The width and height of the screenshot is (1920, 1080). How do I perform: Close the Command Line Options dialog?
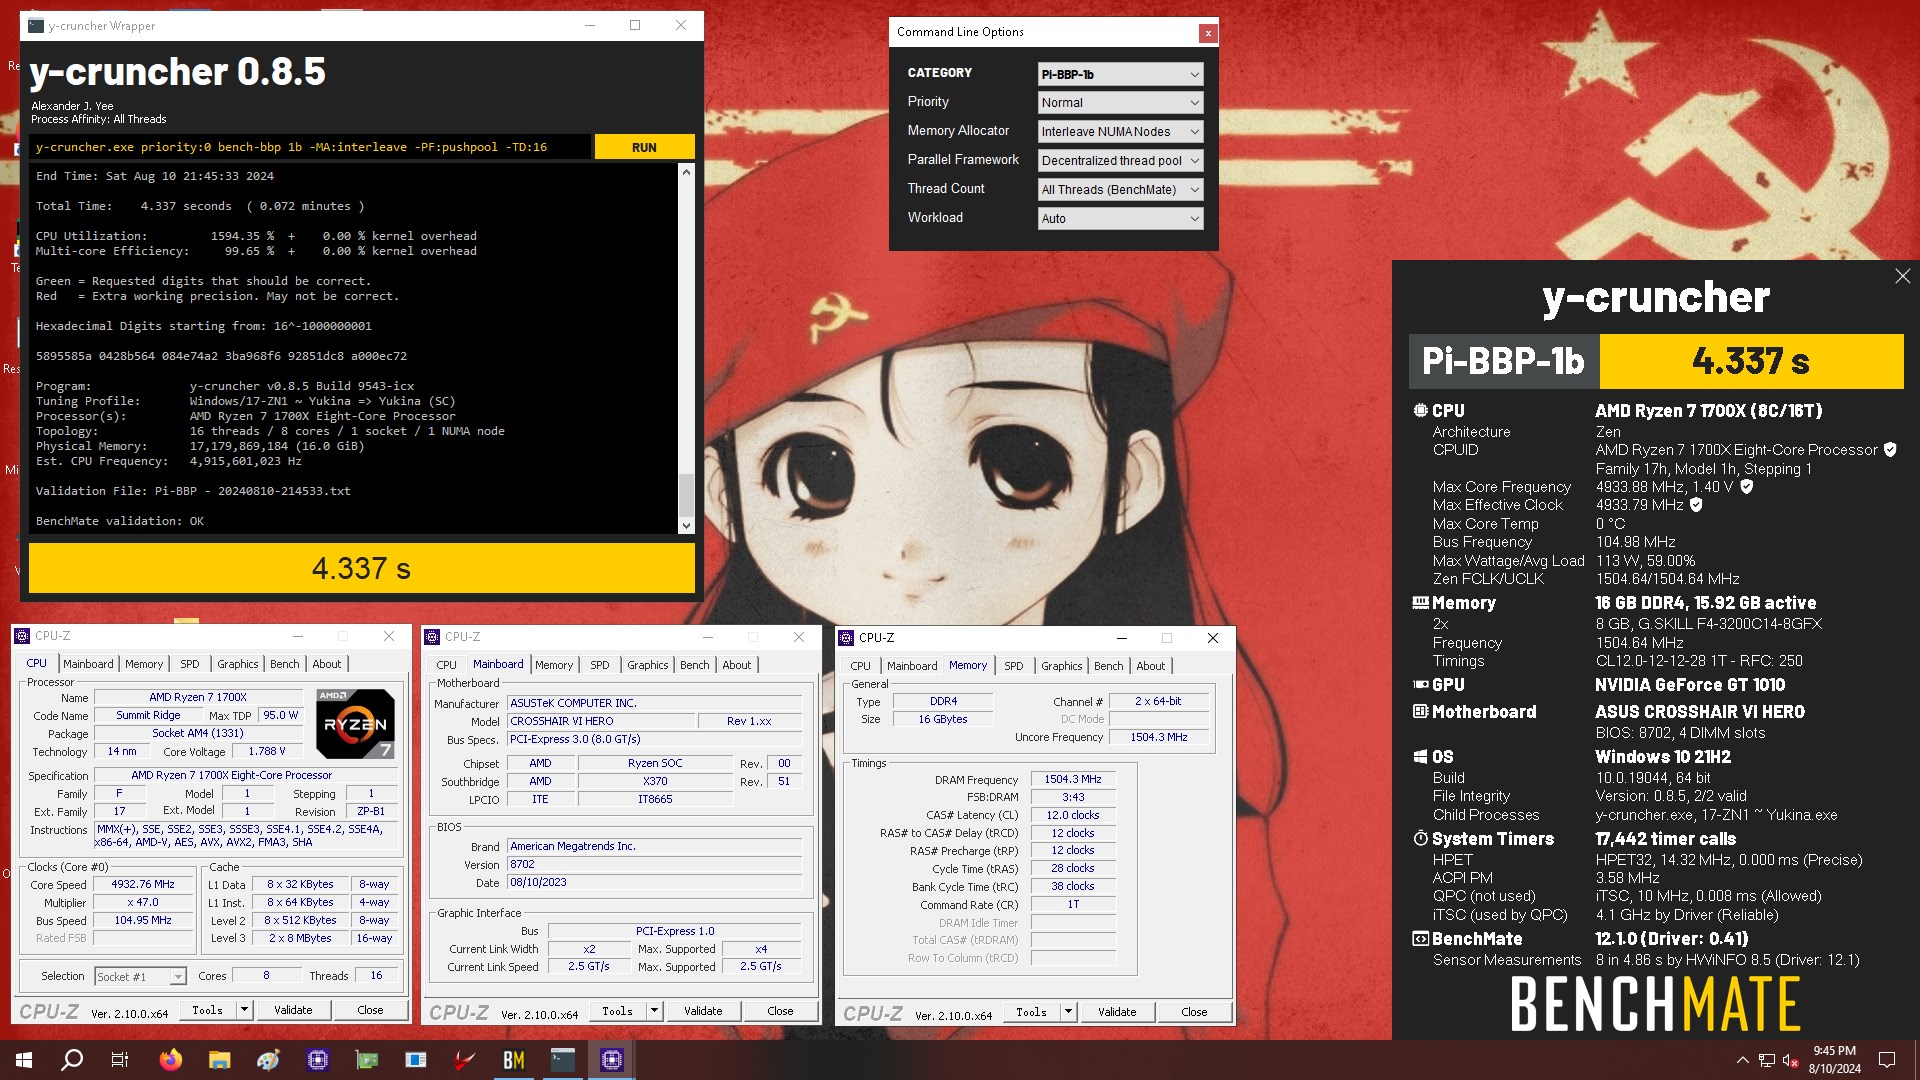[1208, 33]
